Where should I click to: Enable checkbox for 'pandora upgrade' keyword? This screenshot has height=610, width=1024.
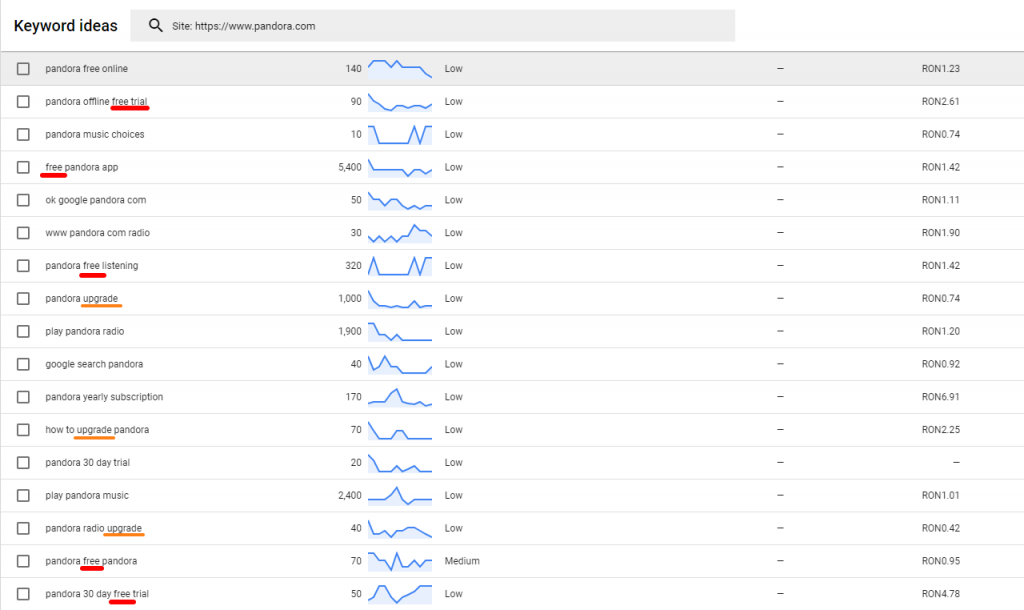[x=23, y=299]
